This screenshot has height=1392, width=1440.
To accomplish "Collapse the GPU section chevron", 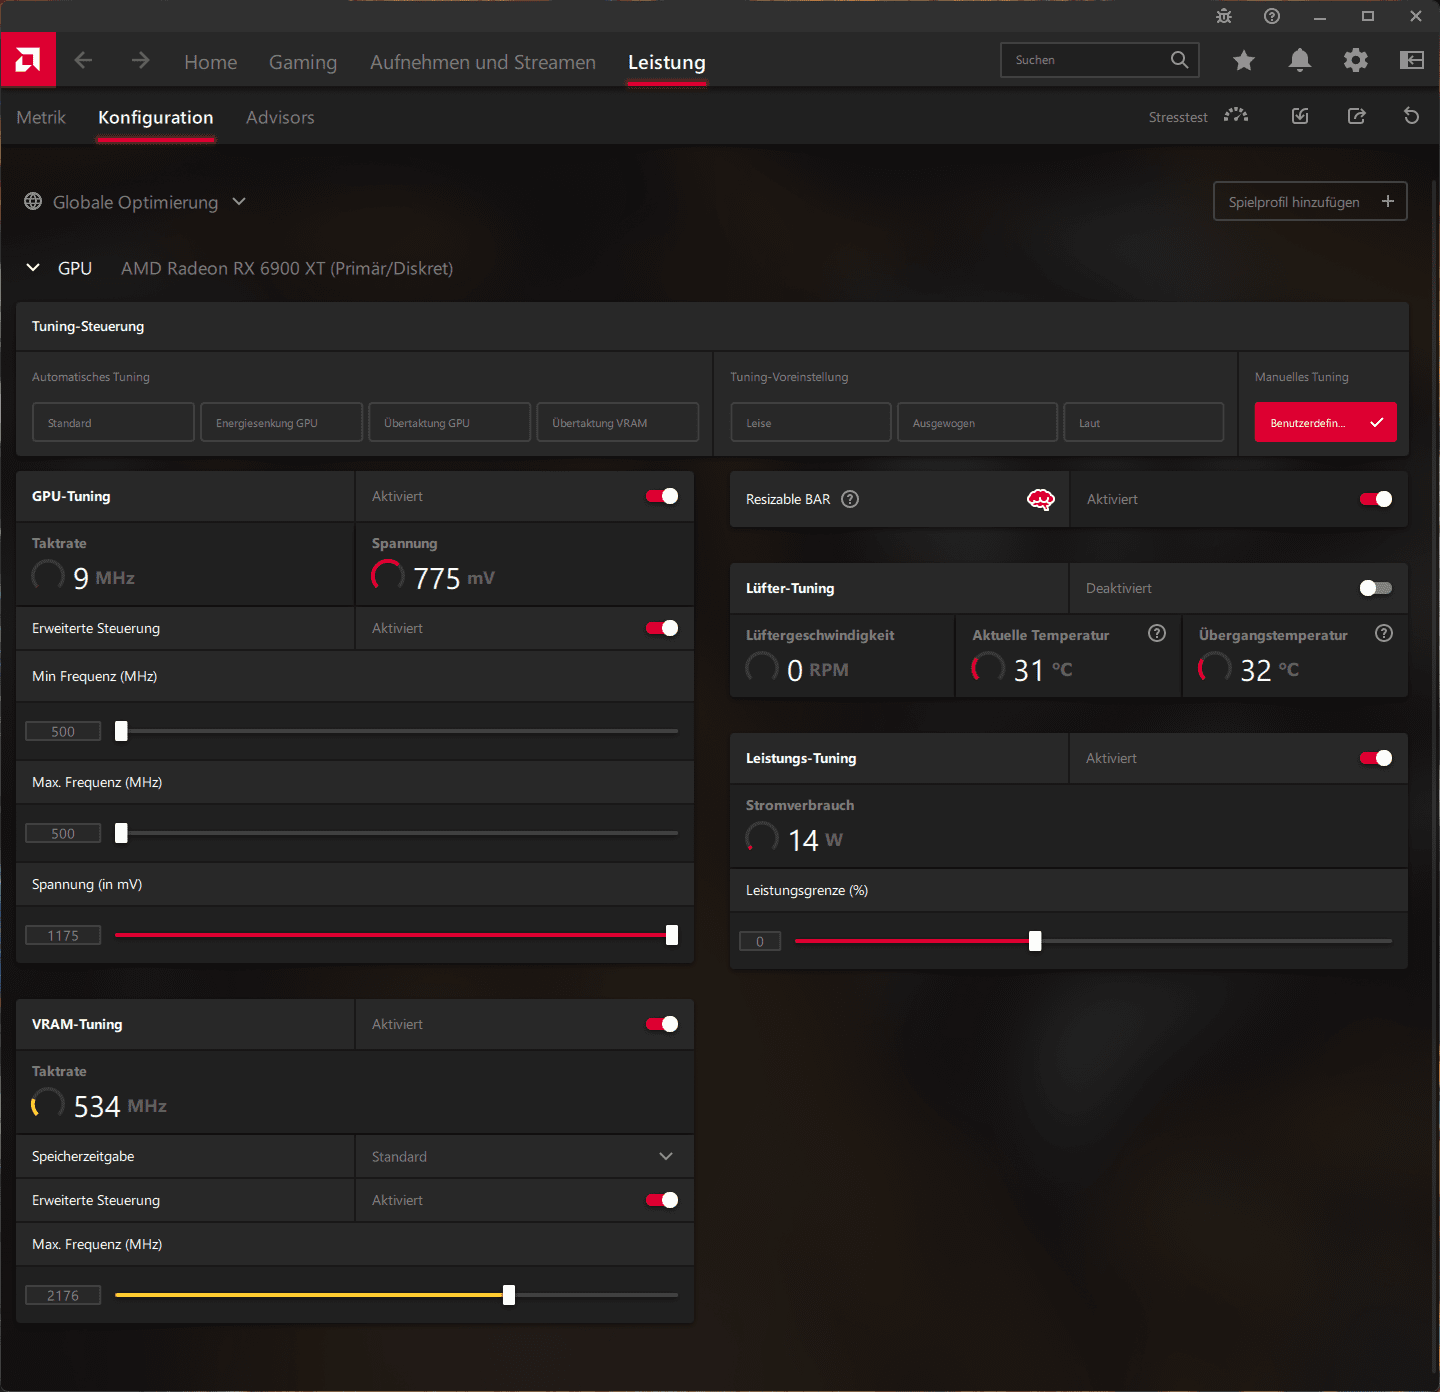I will click(33, 268).
